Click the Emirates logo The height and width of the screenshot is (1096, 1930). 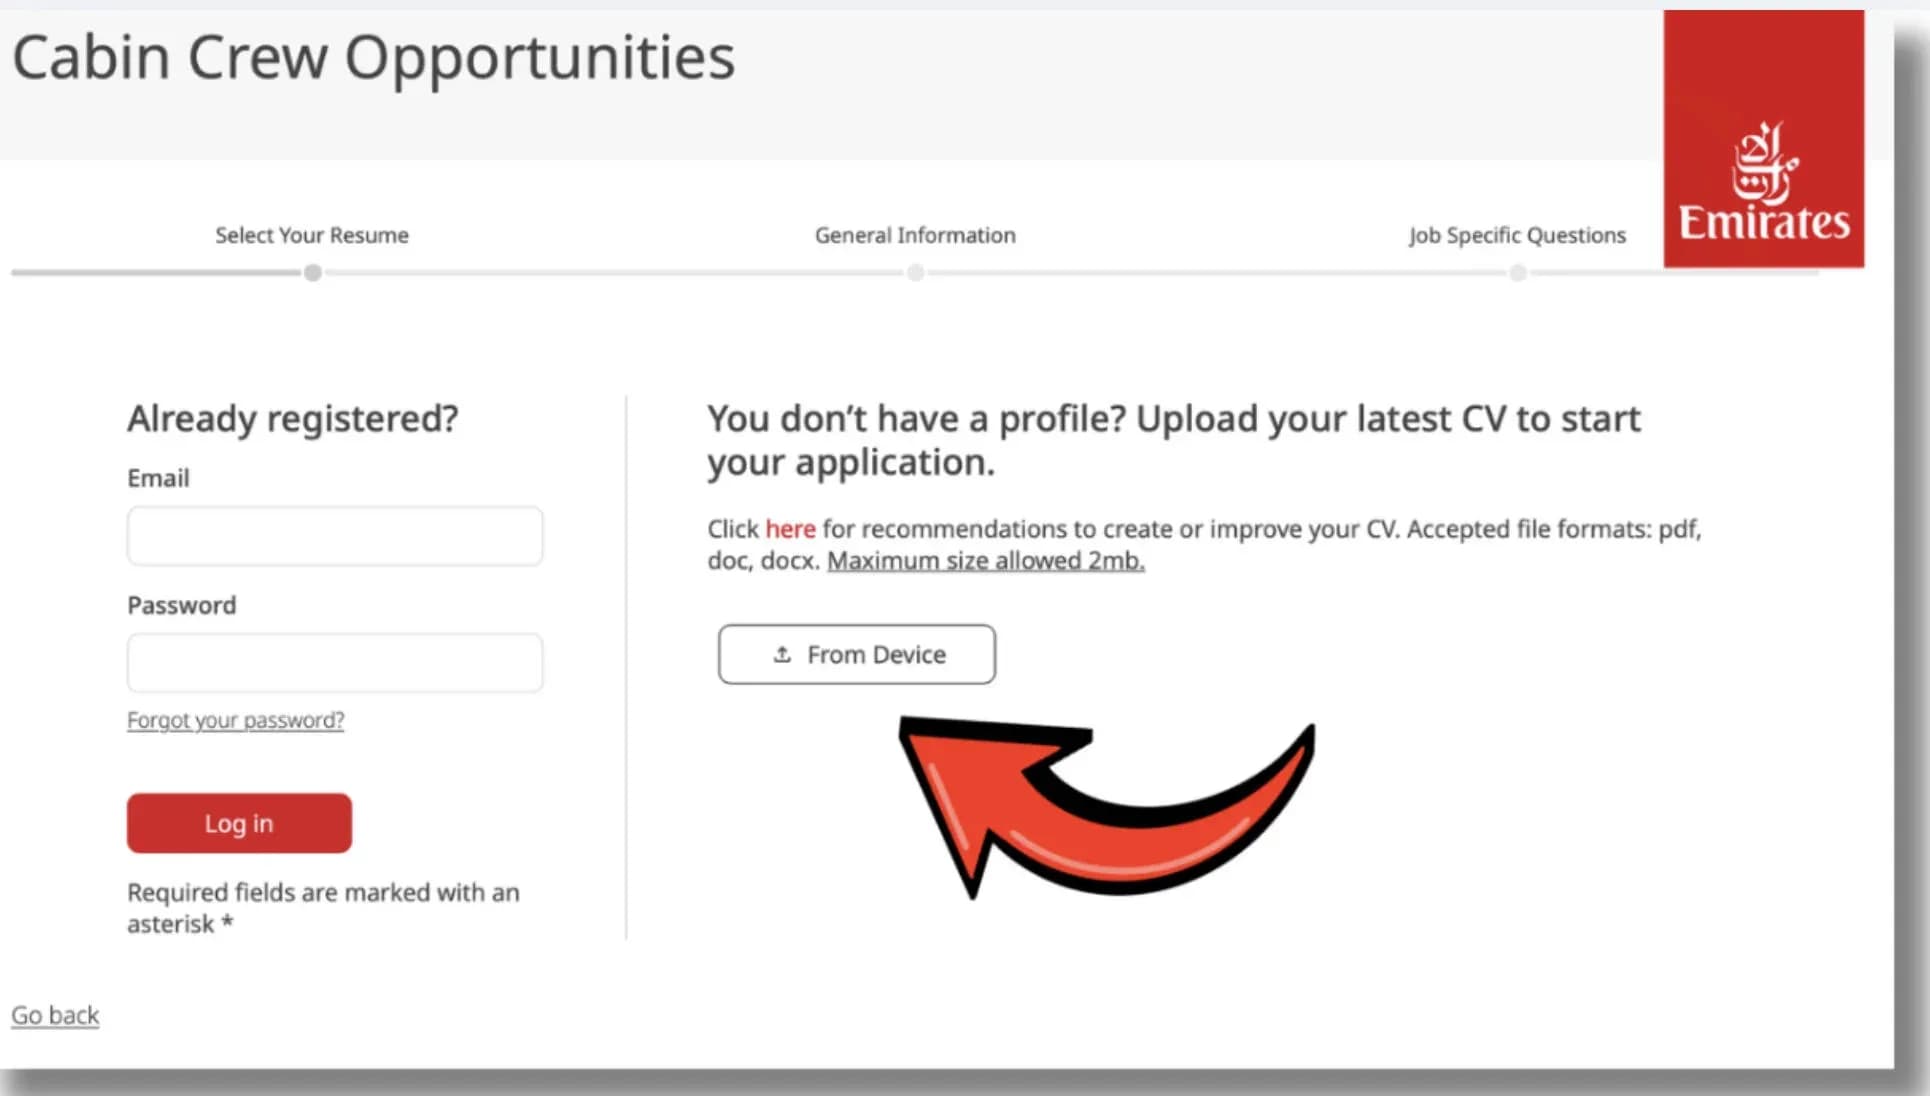tap(1763, 140)
